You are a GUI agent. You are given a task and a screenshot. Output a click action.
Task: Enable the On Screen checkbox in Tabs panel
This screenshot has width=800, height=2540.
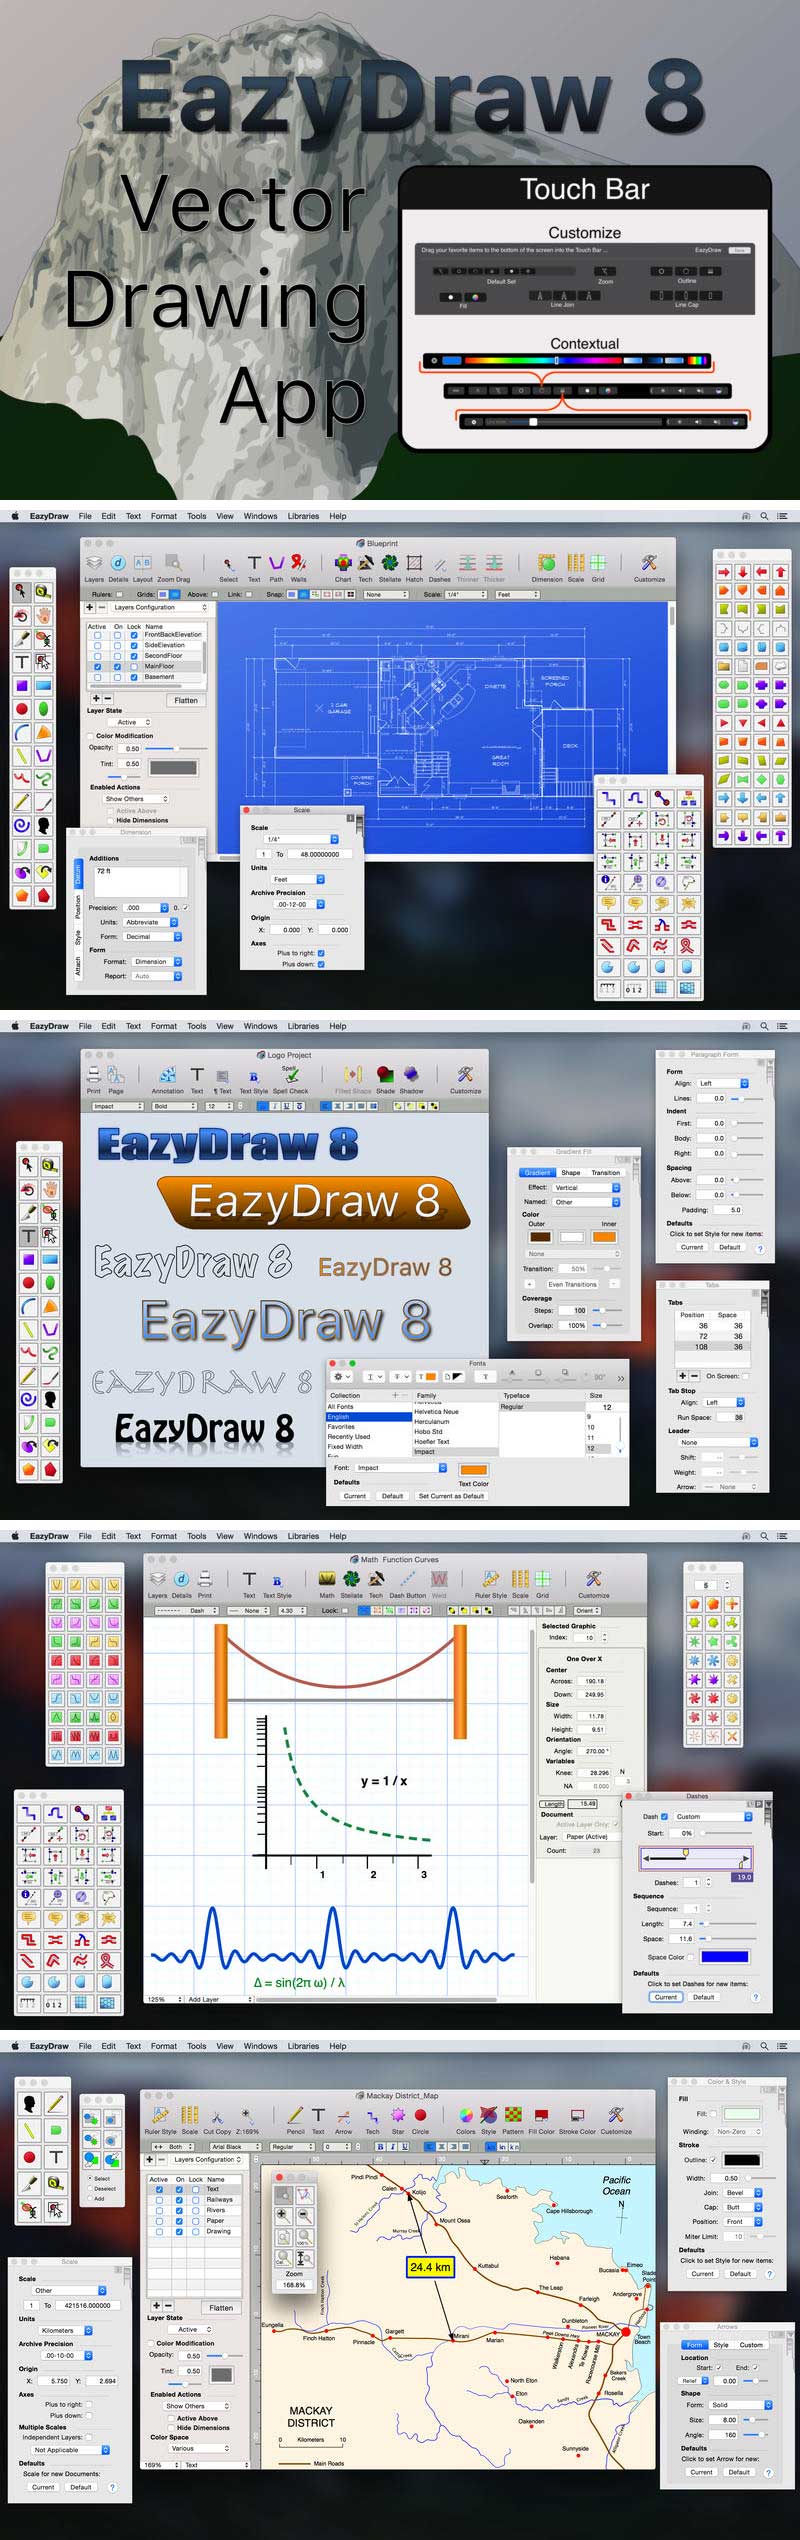[746, 1376]
